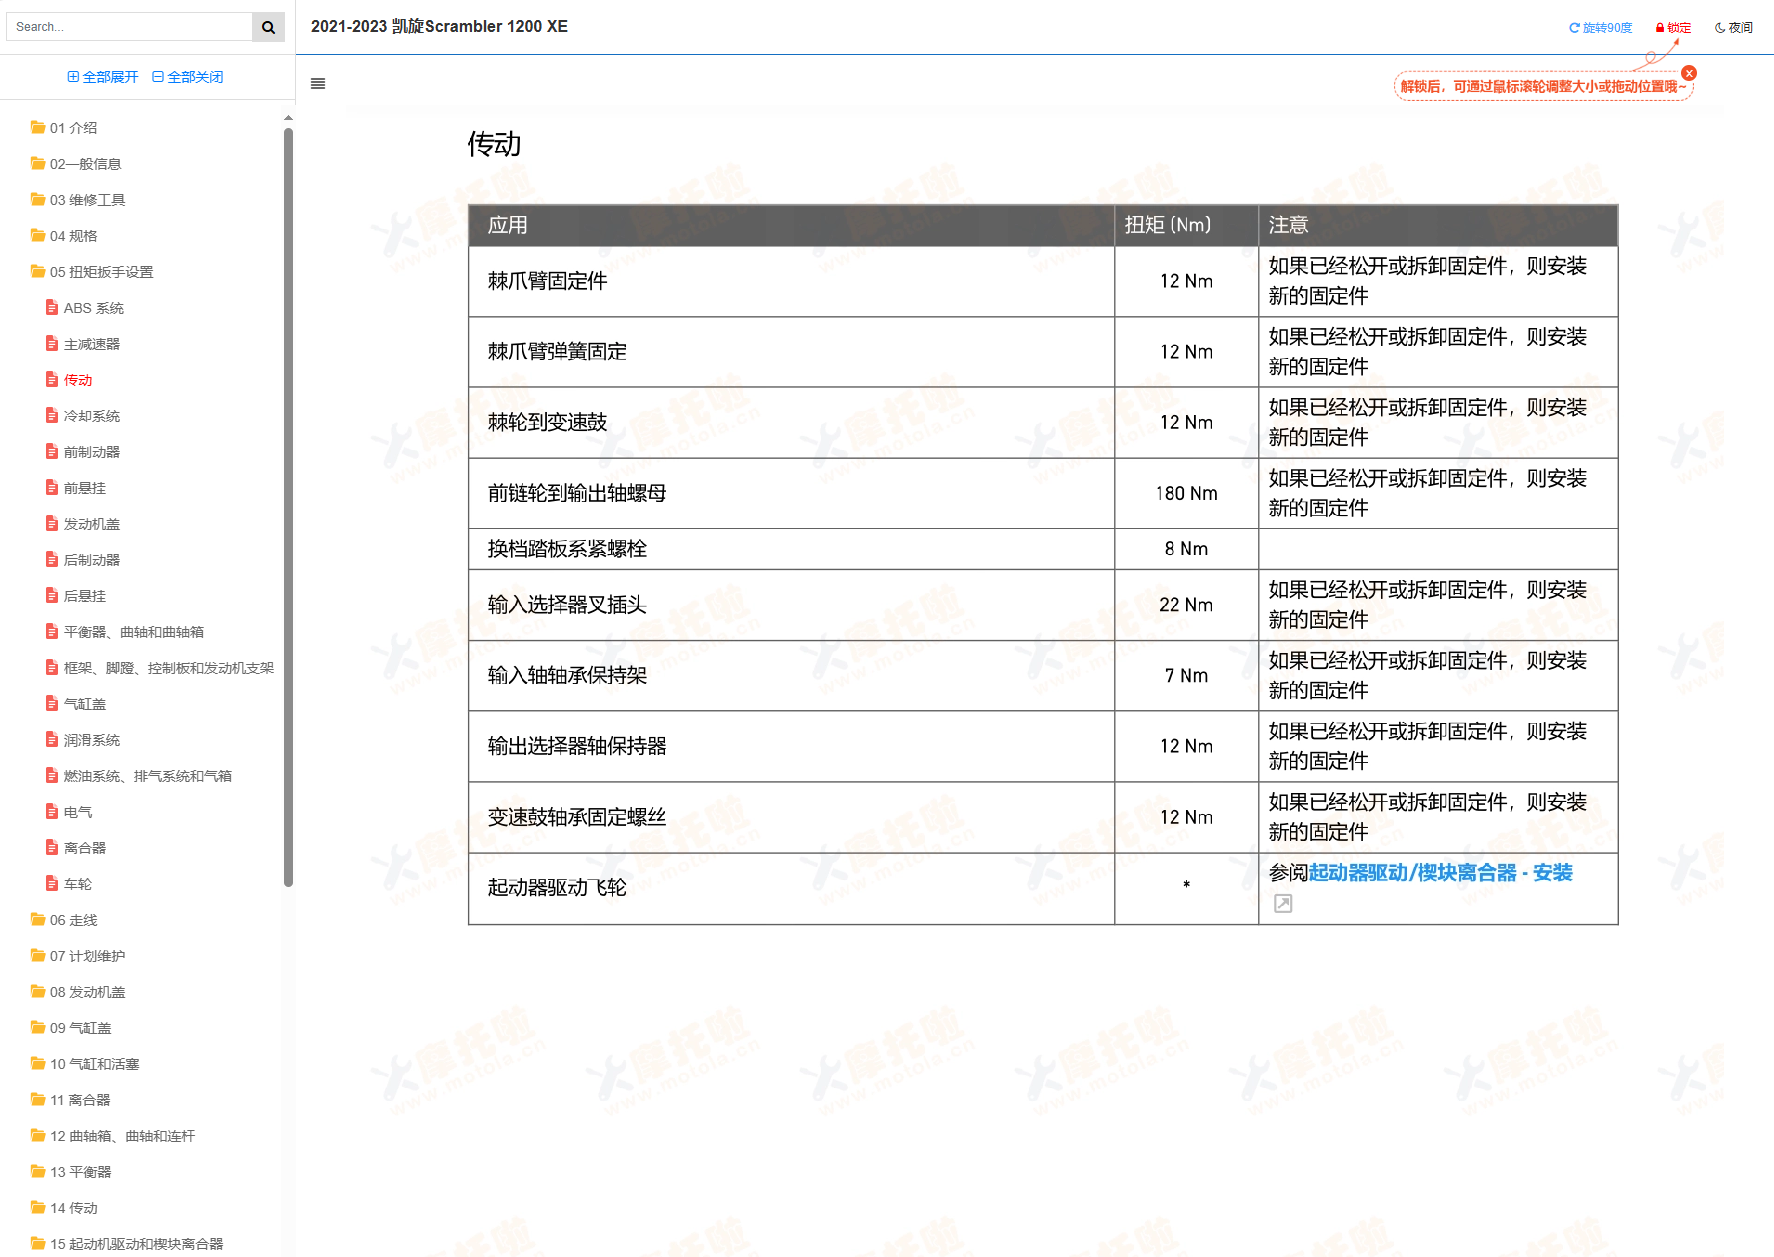
Task: Click the 180 Nm torque value
Action: click(x=1187, y=494)
